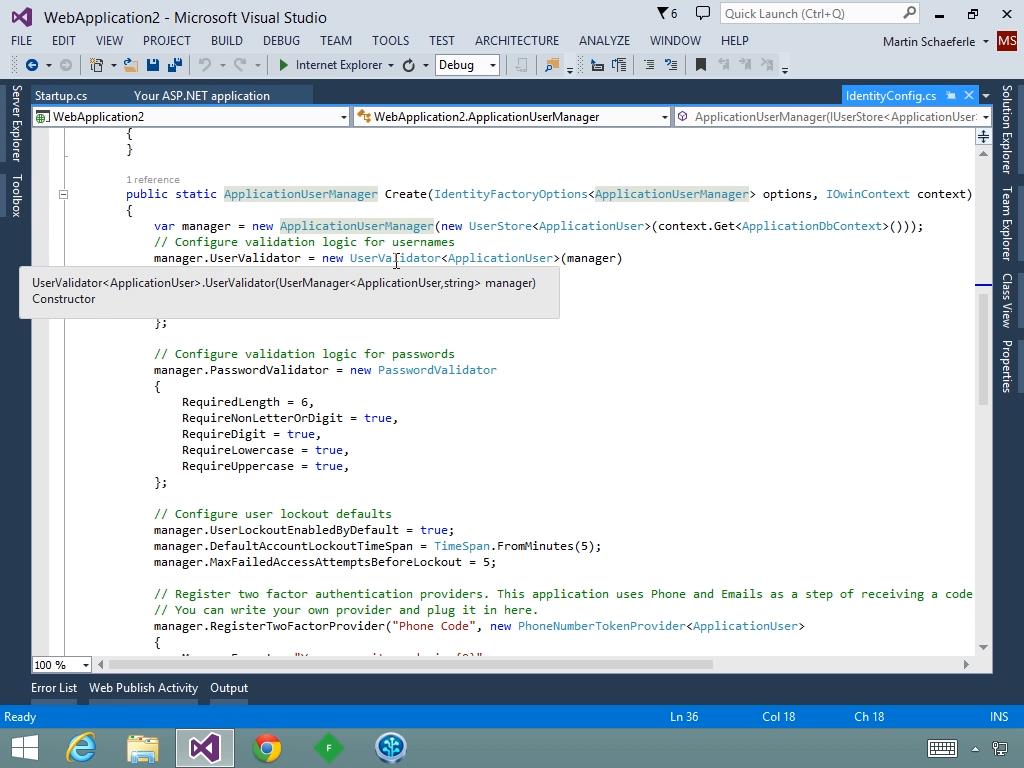Screen dimensions: 1024x768
Task: Click the New Project toolbar icon
Action: [x=97, y=65]
